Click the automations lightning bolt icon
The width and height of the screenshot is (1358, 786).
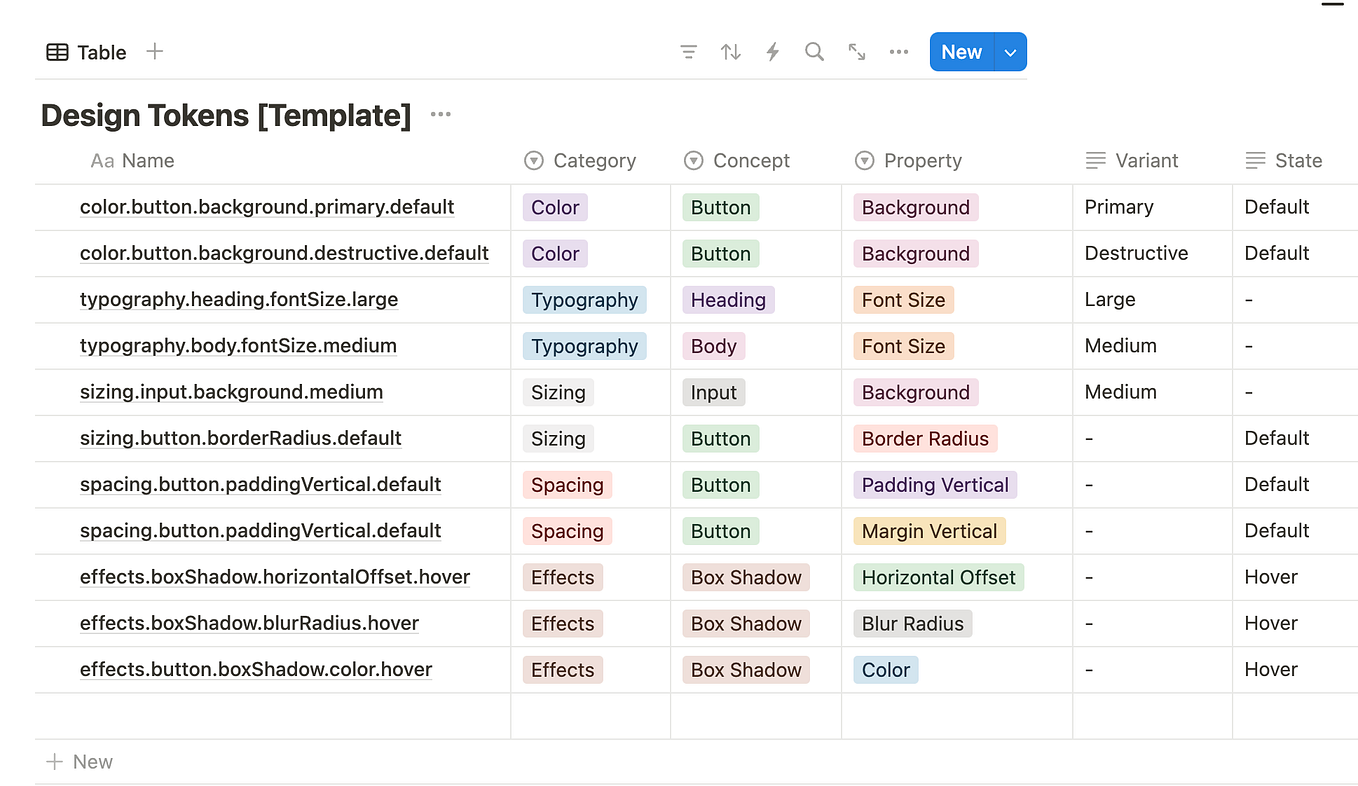click(772, 51)
